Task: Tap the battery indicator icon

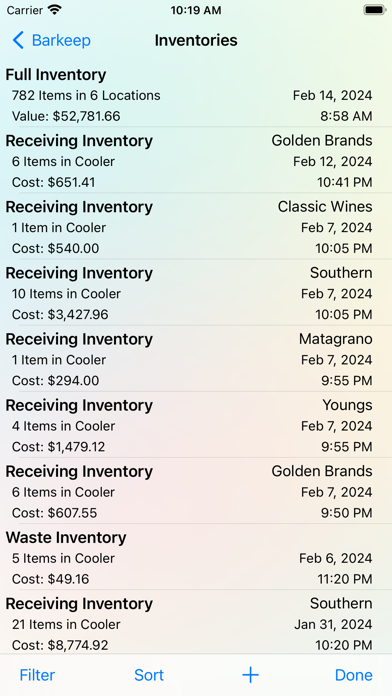Action: (374, 10)
